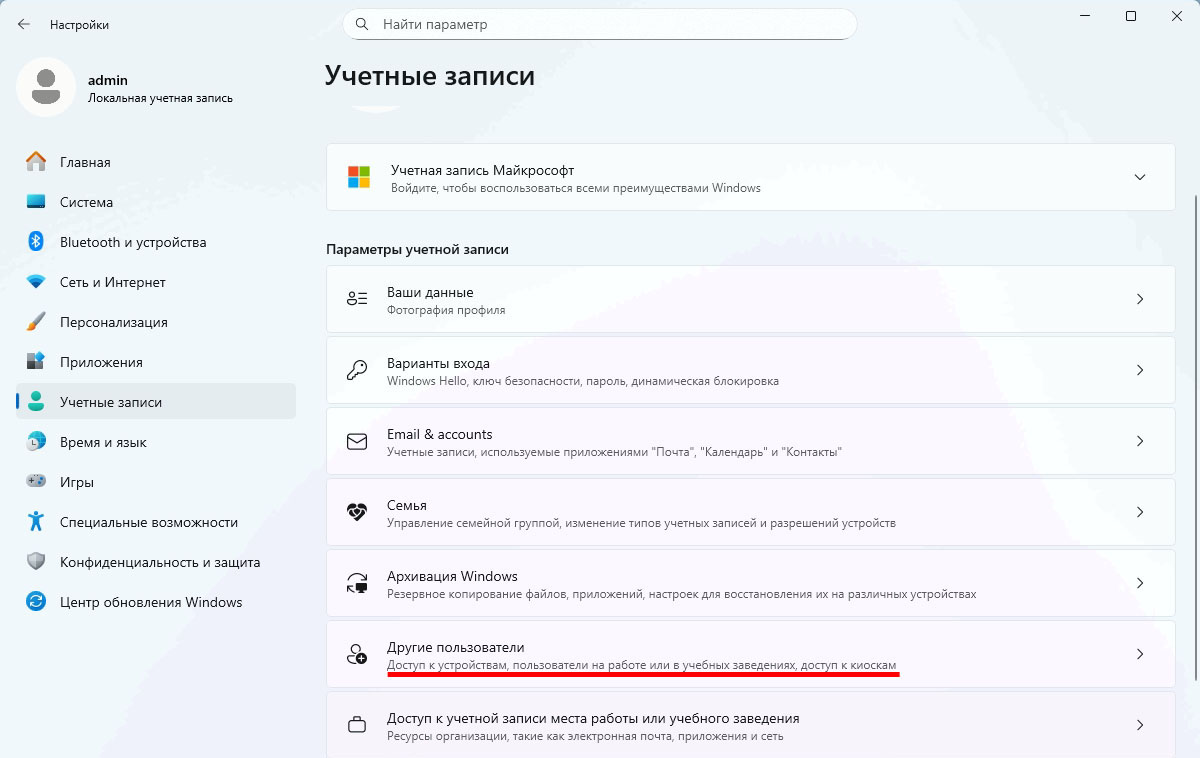Click in Найти параметр search field

[600, 24]
